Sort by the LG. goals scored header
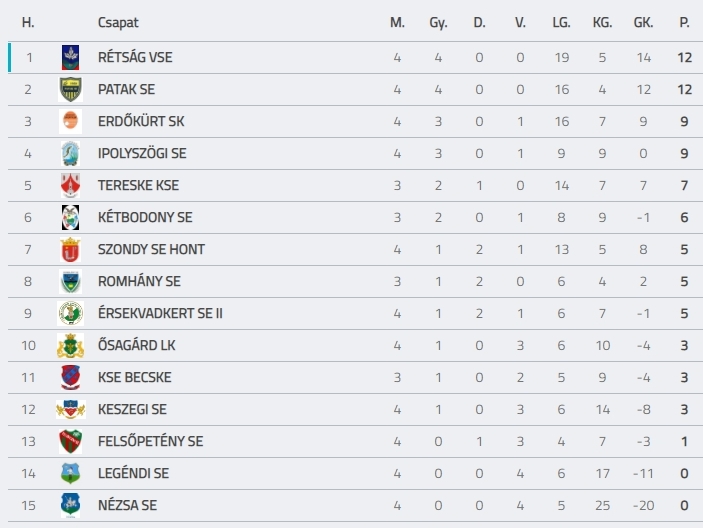This screenshot has height=528, width=703. 561,22
